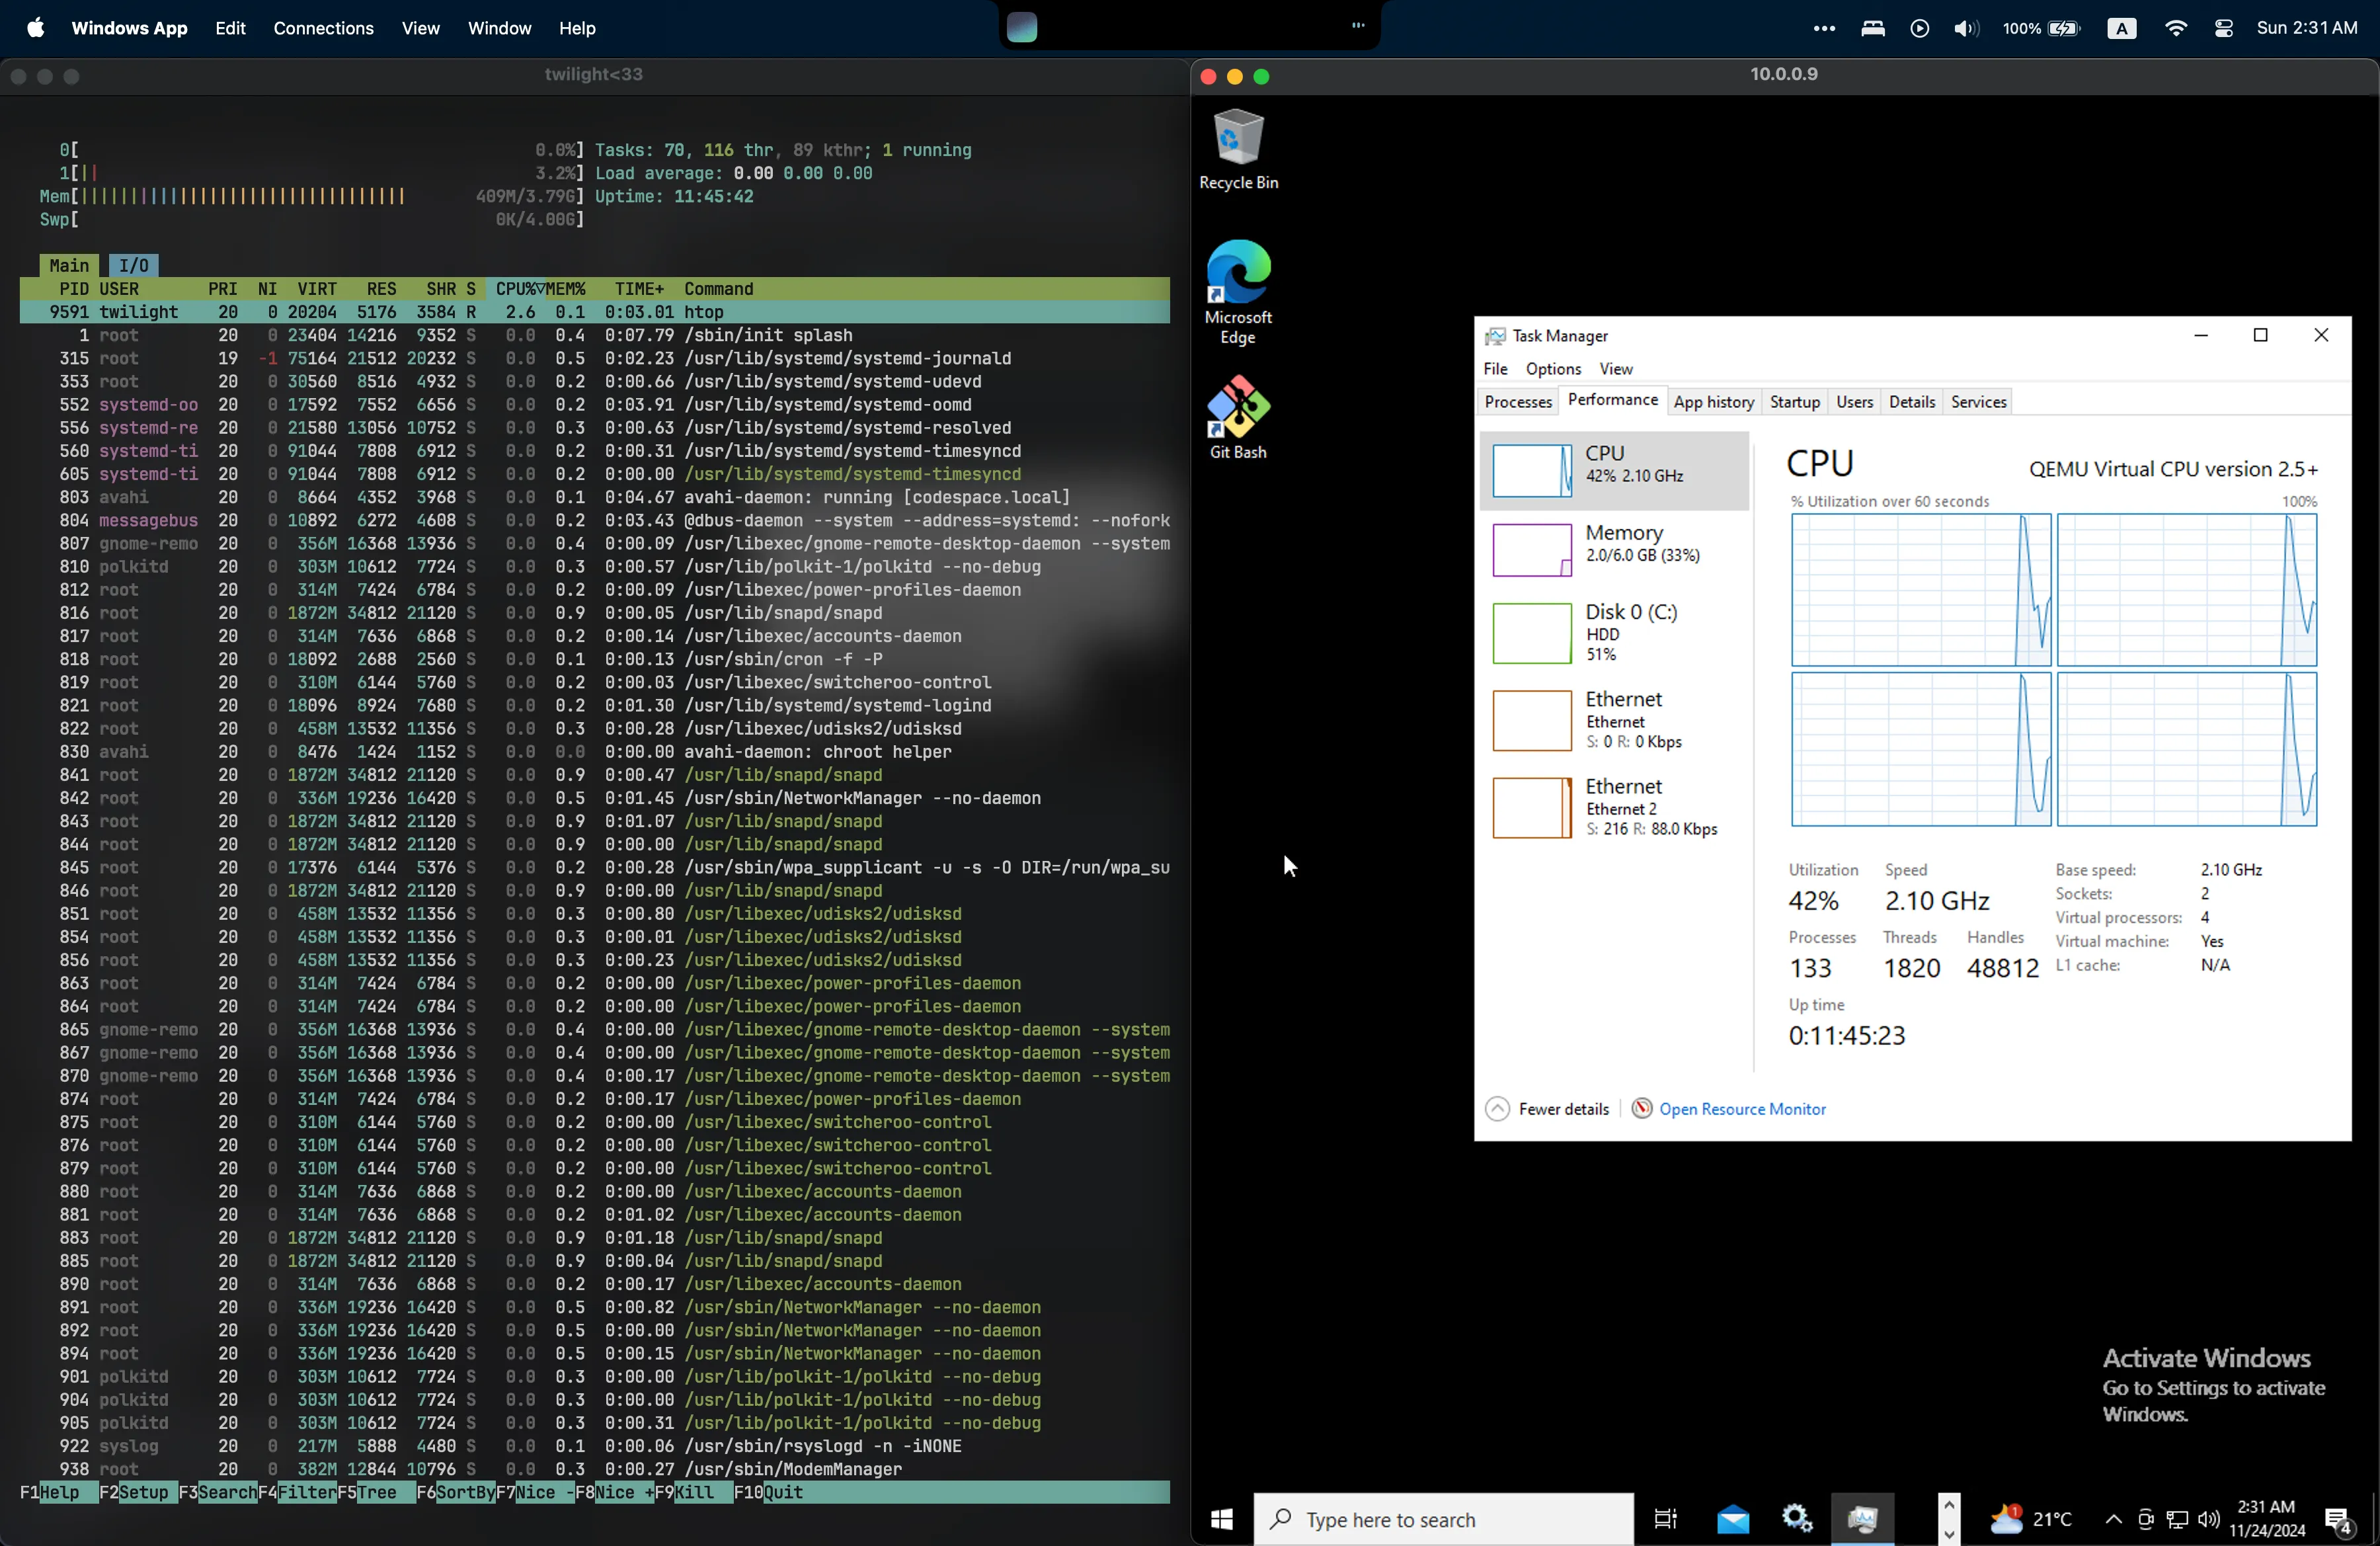Switch to the Details tab
2380x1546 pixels.
[x=1911, y=402]
